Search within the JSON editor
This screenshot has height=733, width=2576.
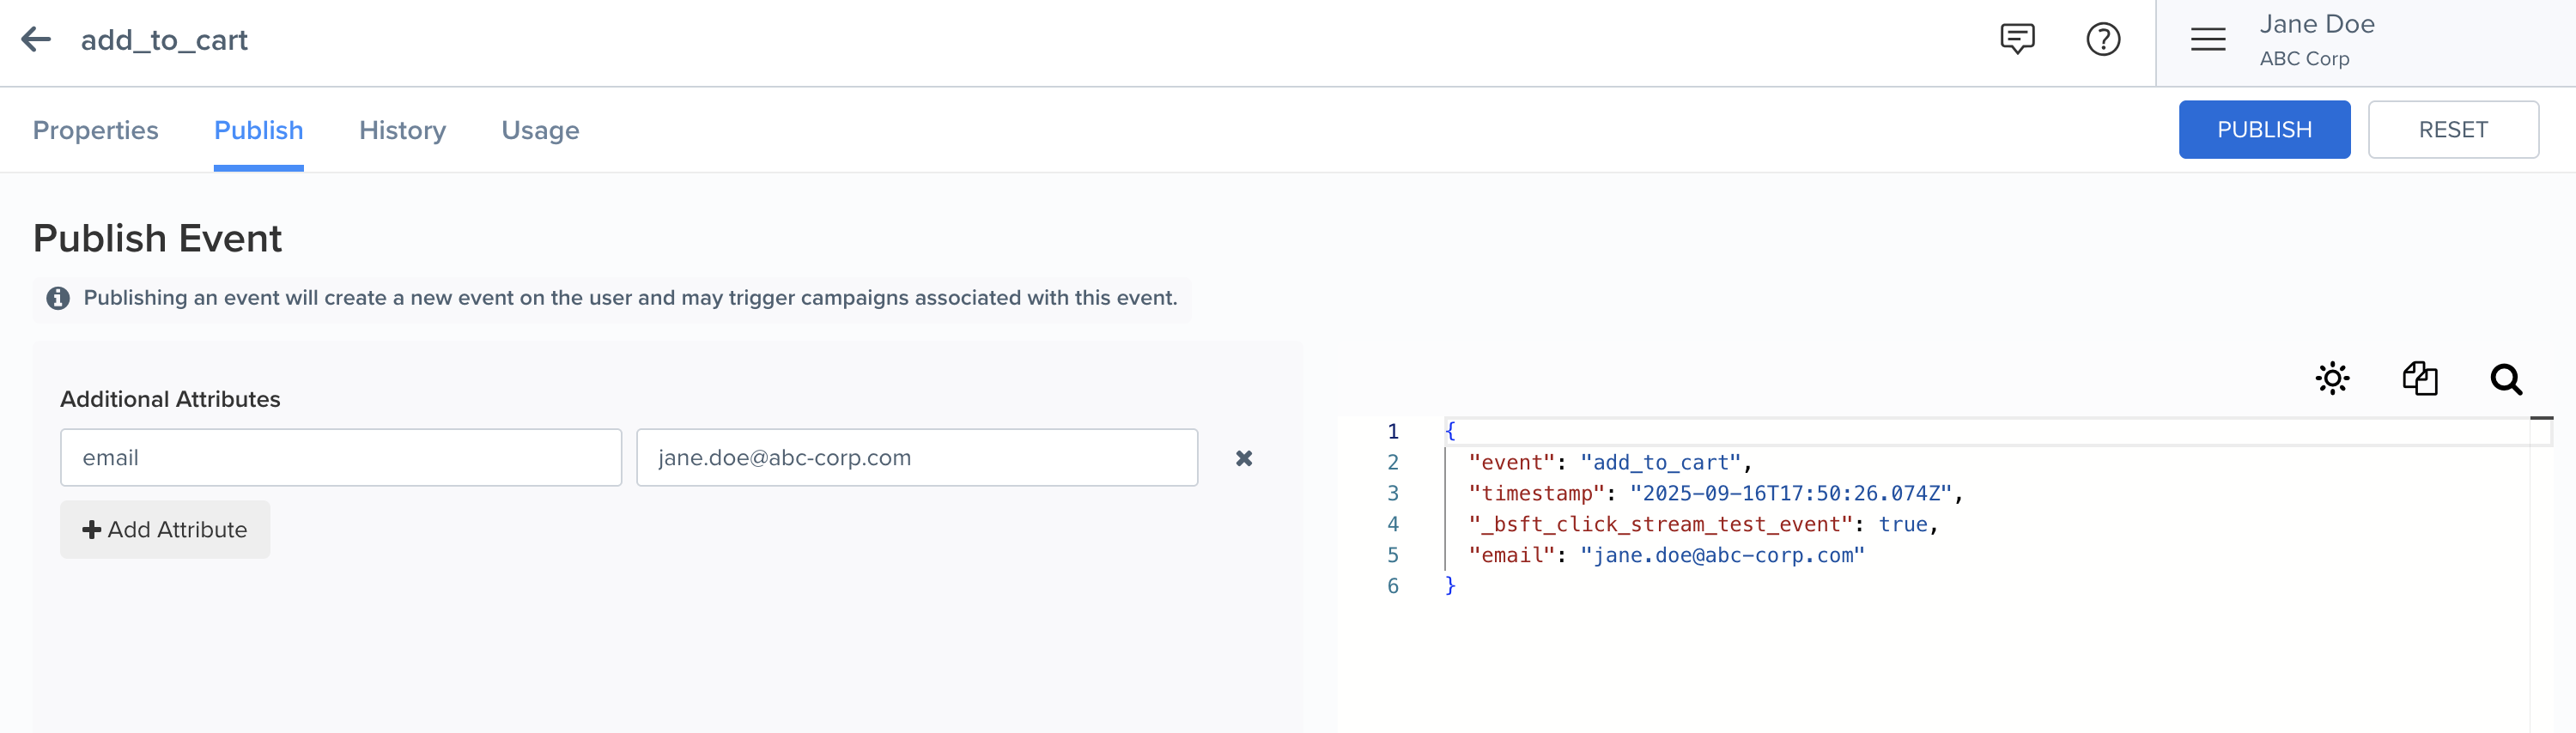coord(2506,379)
